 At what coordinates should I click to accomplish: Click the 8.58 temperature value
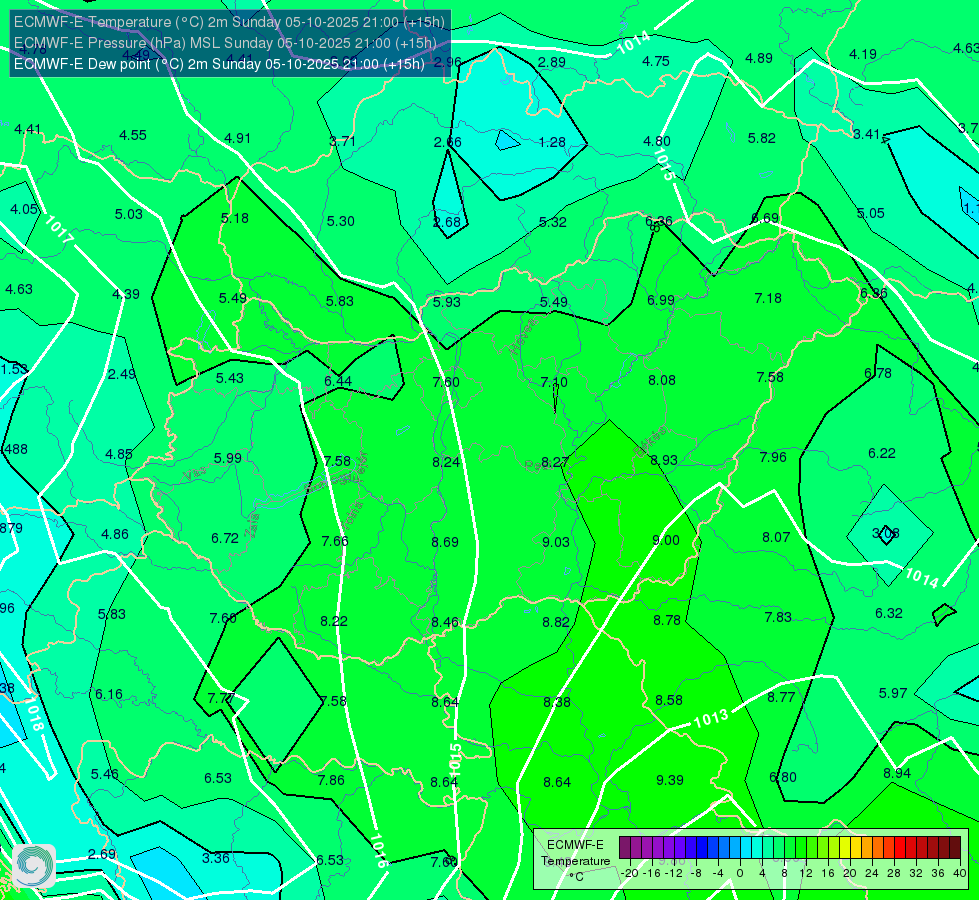tap(669, 700)
